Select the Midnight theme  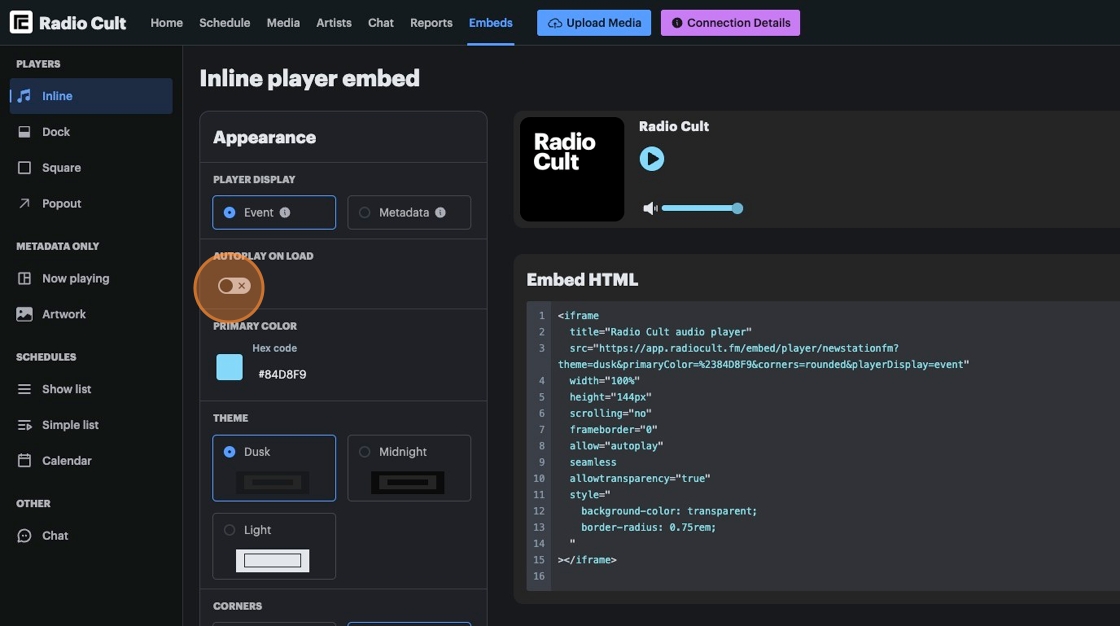coord(409,468)
